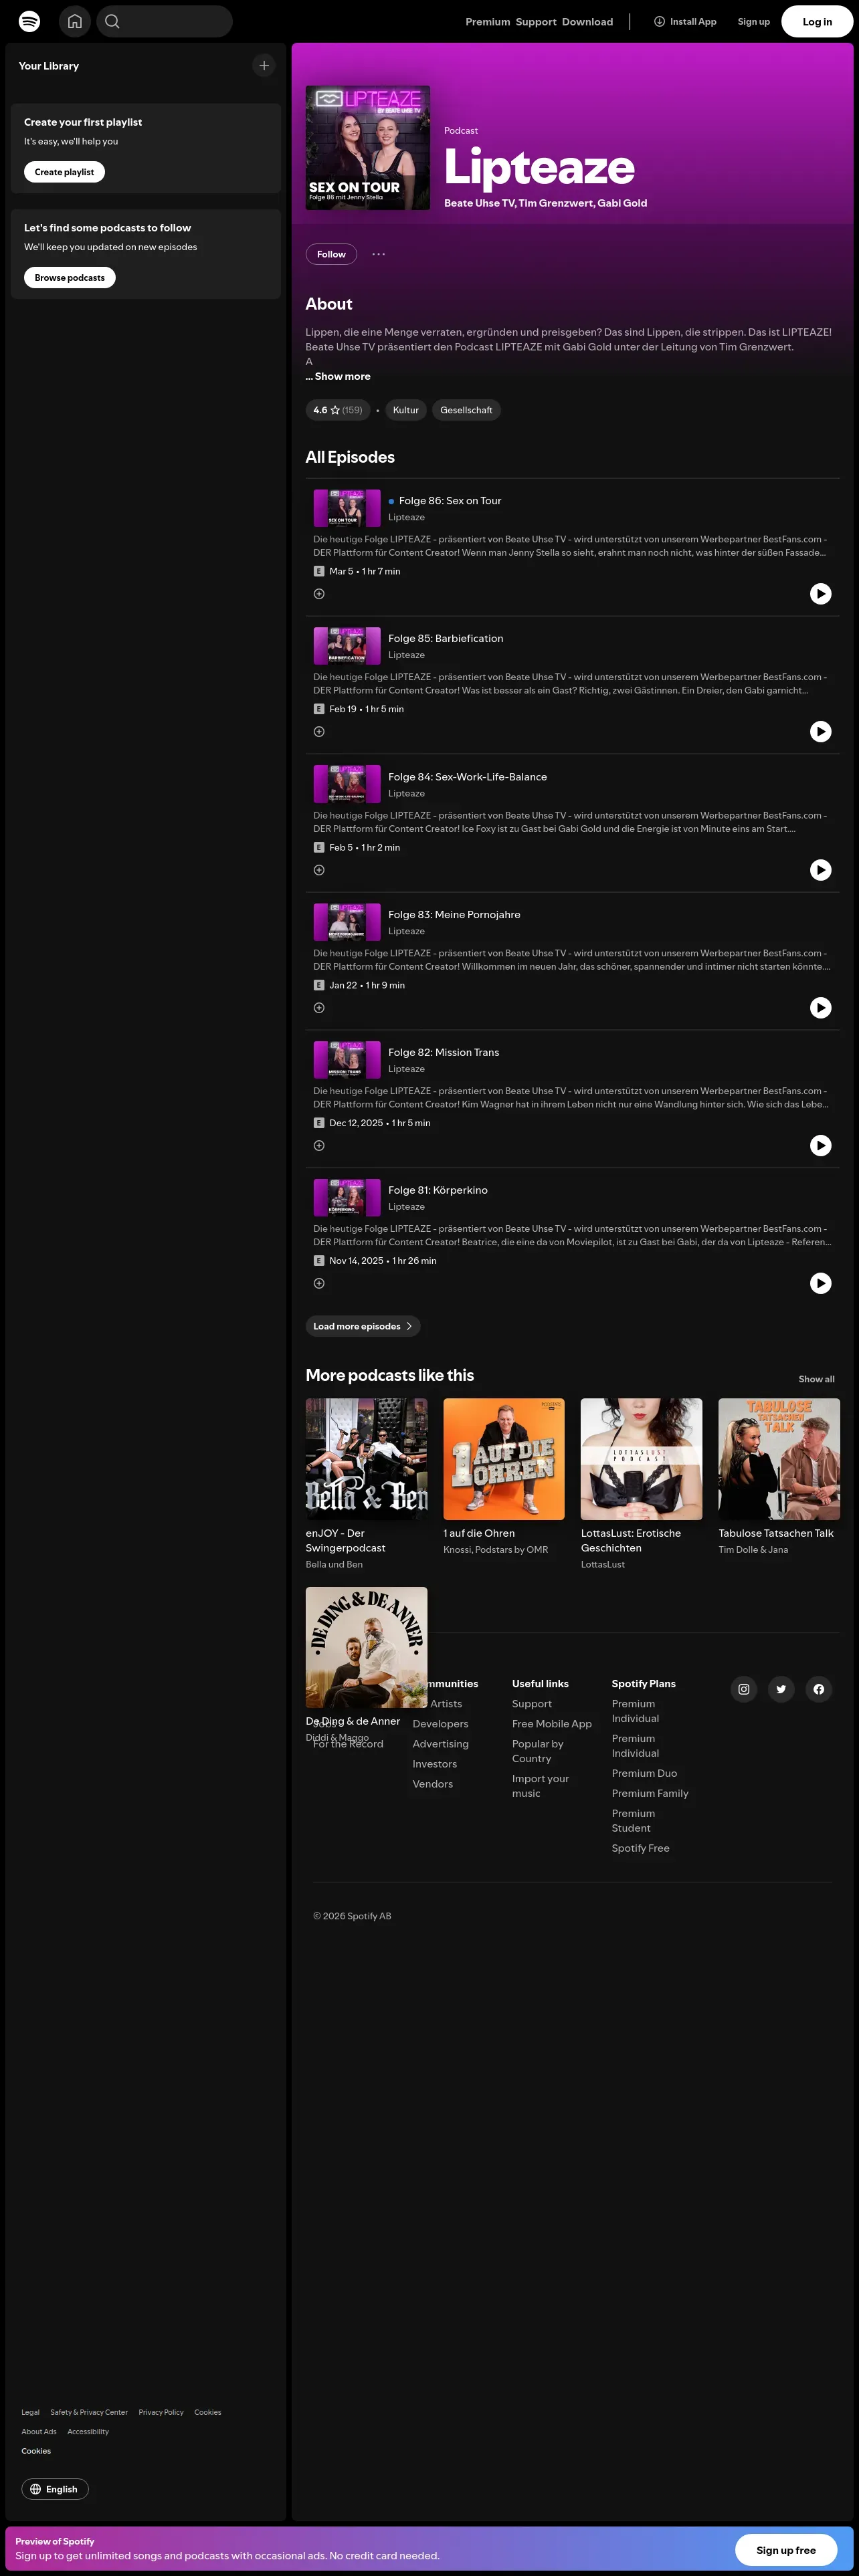The height and width of the screenshot is (2576, 859).
Task: Play Folge 86: Sex on Tour
Action: (820, 594)
